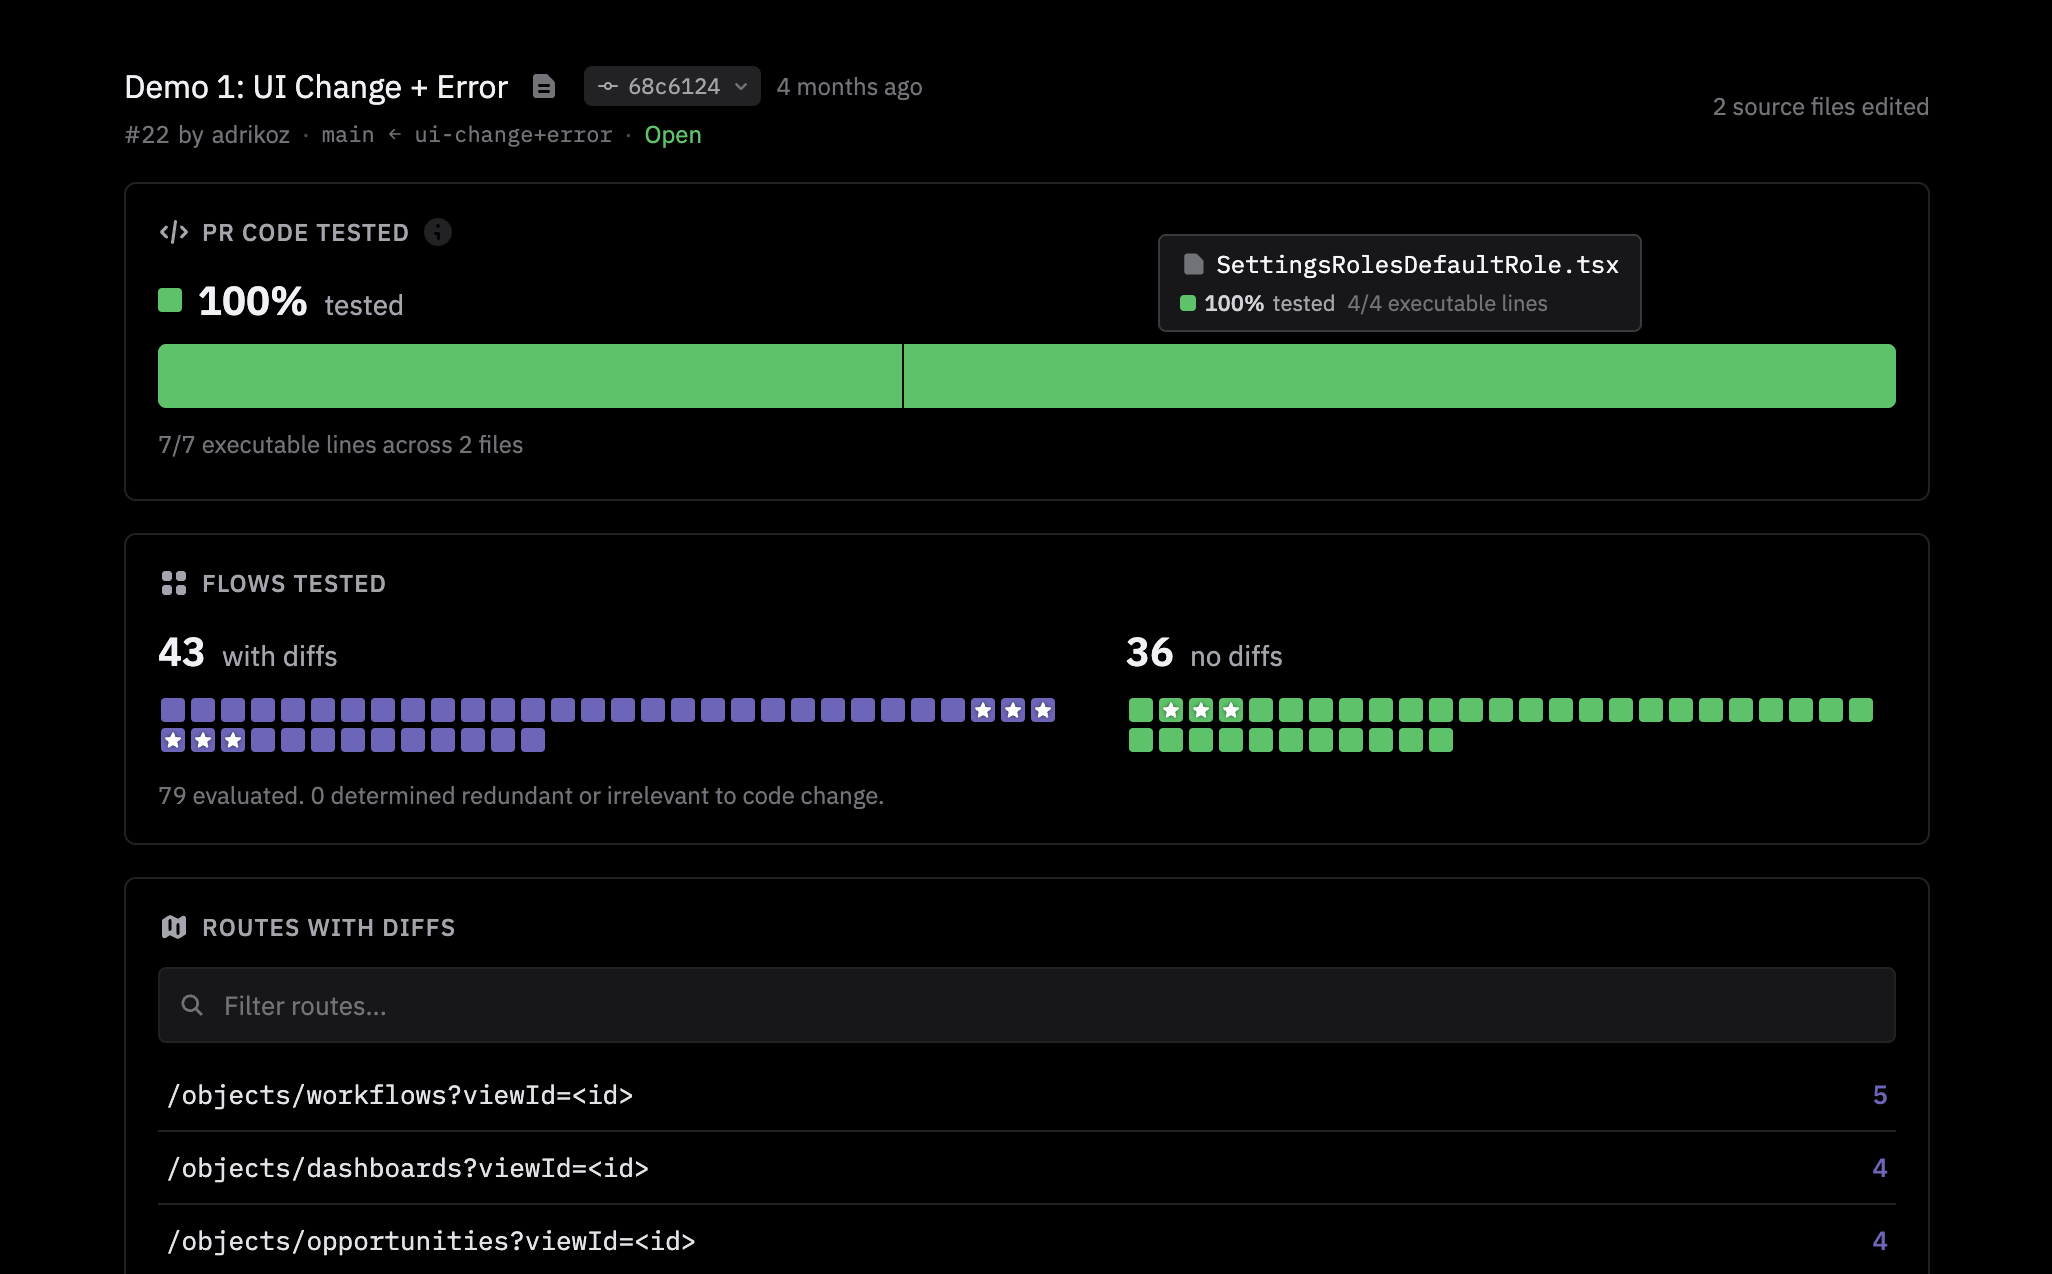The height and width of the screenshot is (1274, 2052).
Task: Click the '43 with diffs' count
Action: (x=247, y=654)
